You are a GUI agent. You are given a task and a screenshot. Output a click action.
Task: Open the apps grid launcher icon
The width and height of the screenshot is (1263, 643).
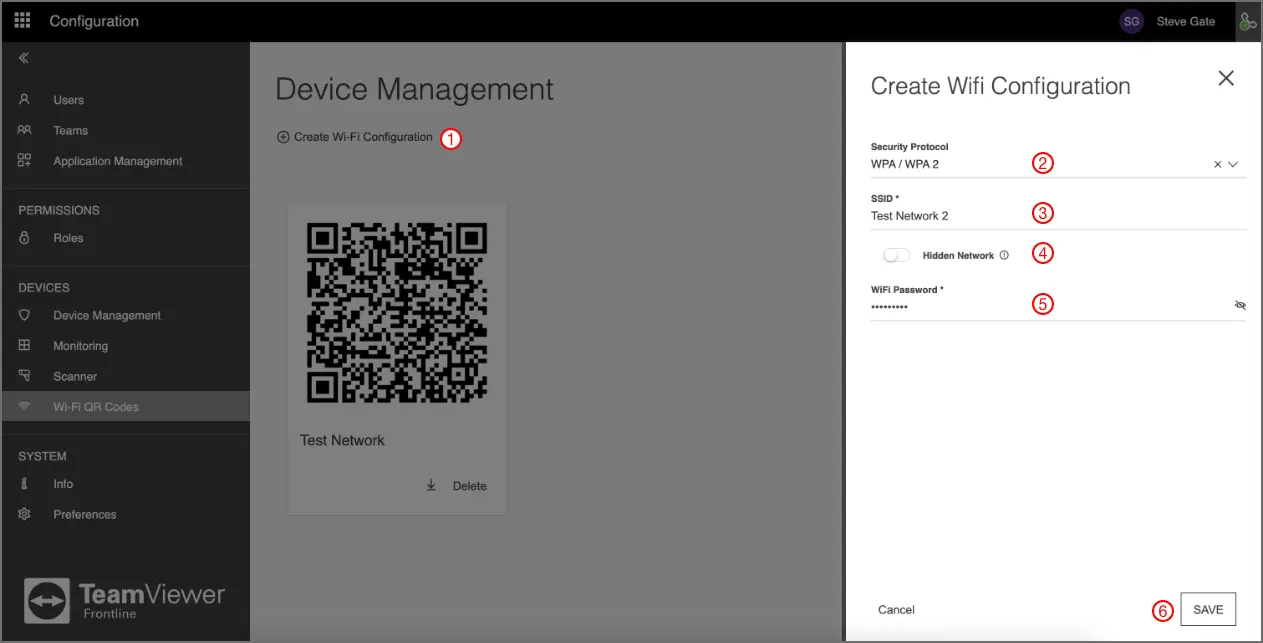pos(22,21)
